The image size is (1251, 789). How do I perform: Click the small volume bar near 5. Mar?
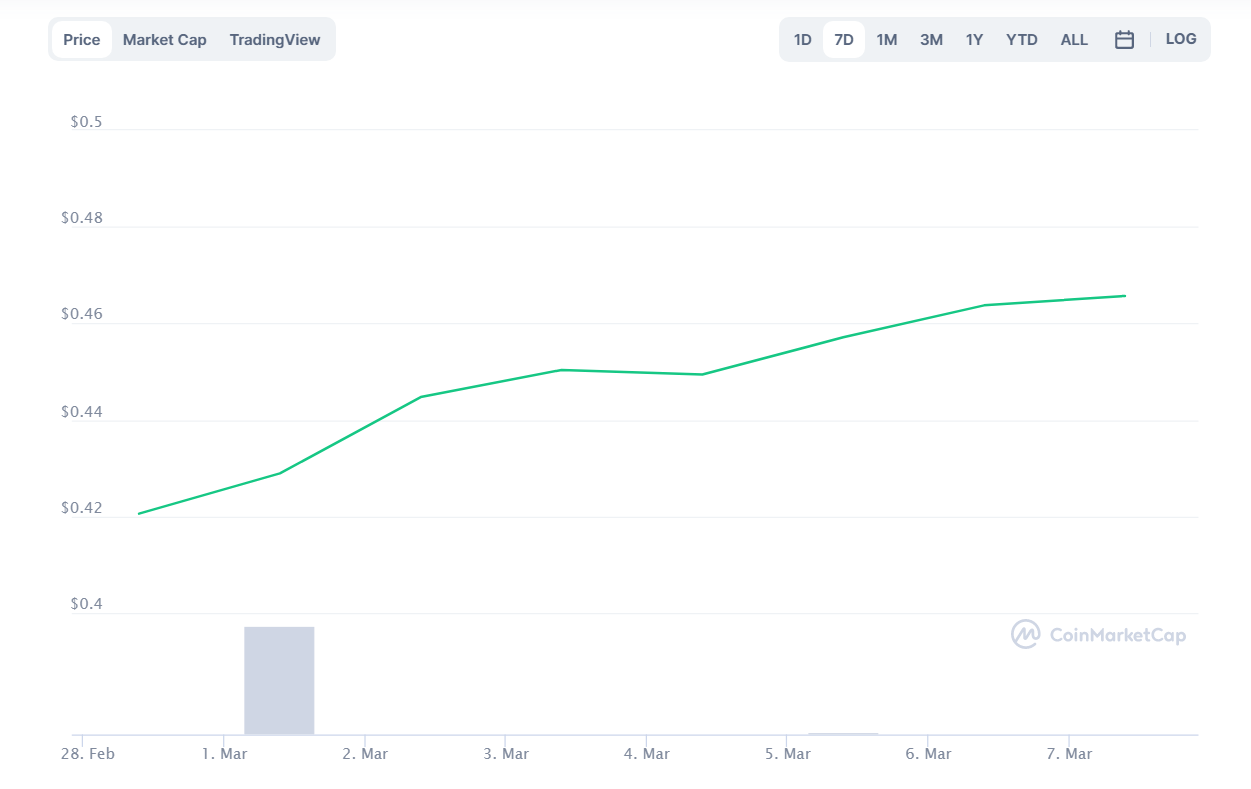843,733
